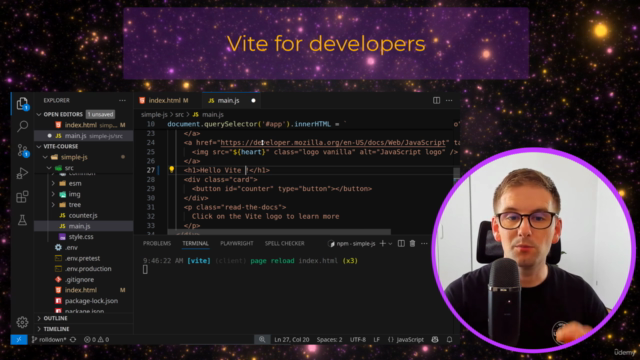Open the Run and Debug view icon
Viewport: 640px width, 360px height.
tap(22, 173)
